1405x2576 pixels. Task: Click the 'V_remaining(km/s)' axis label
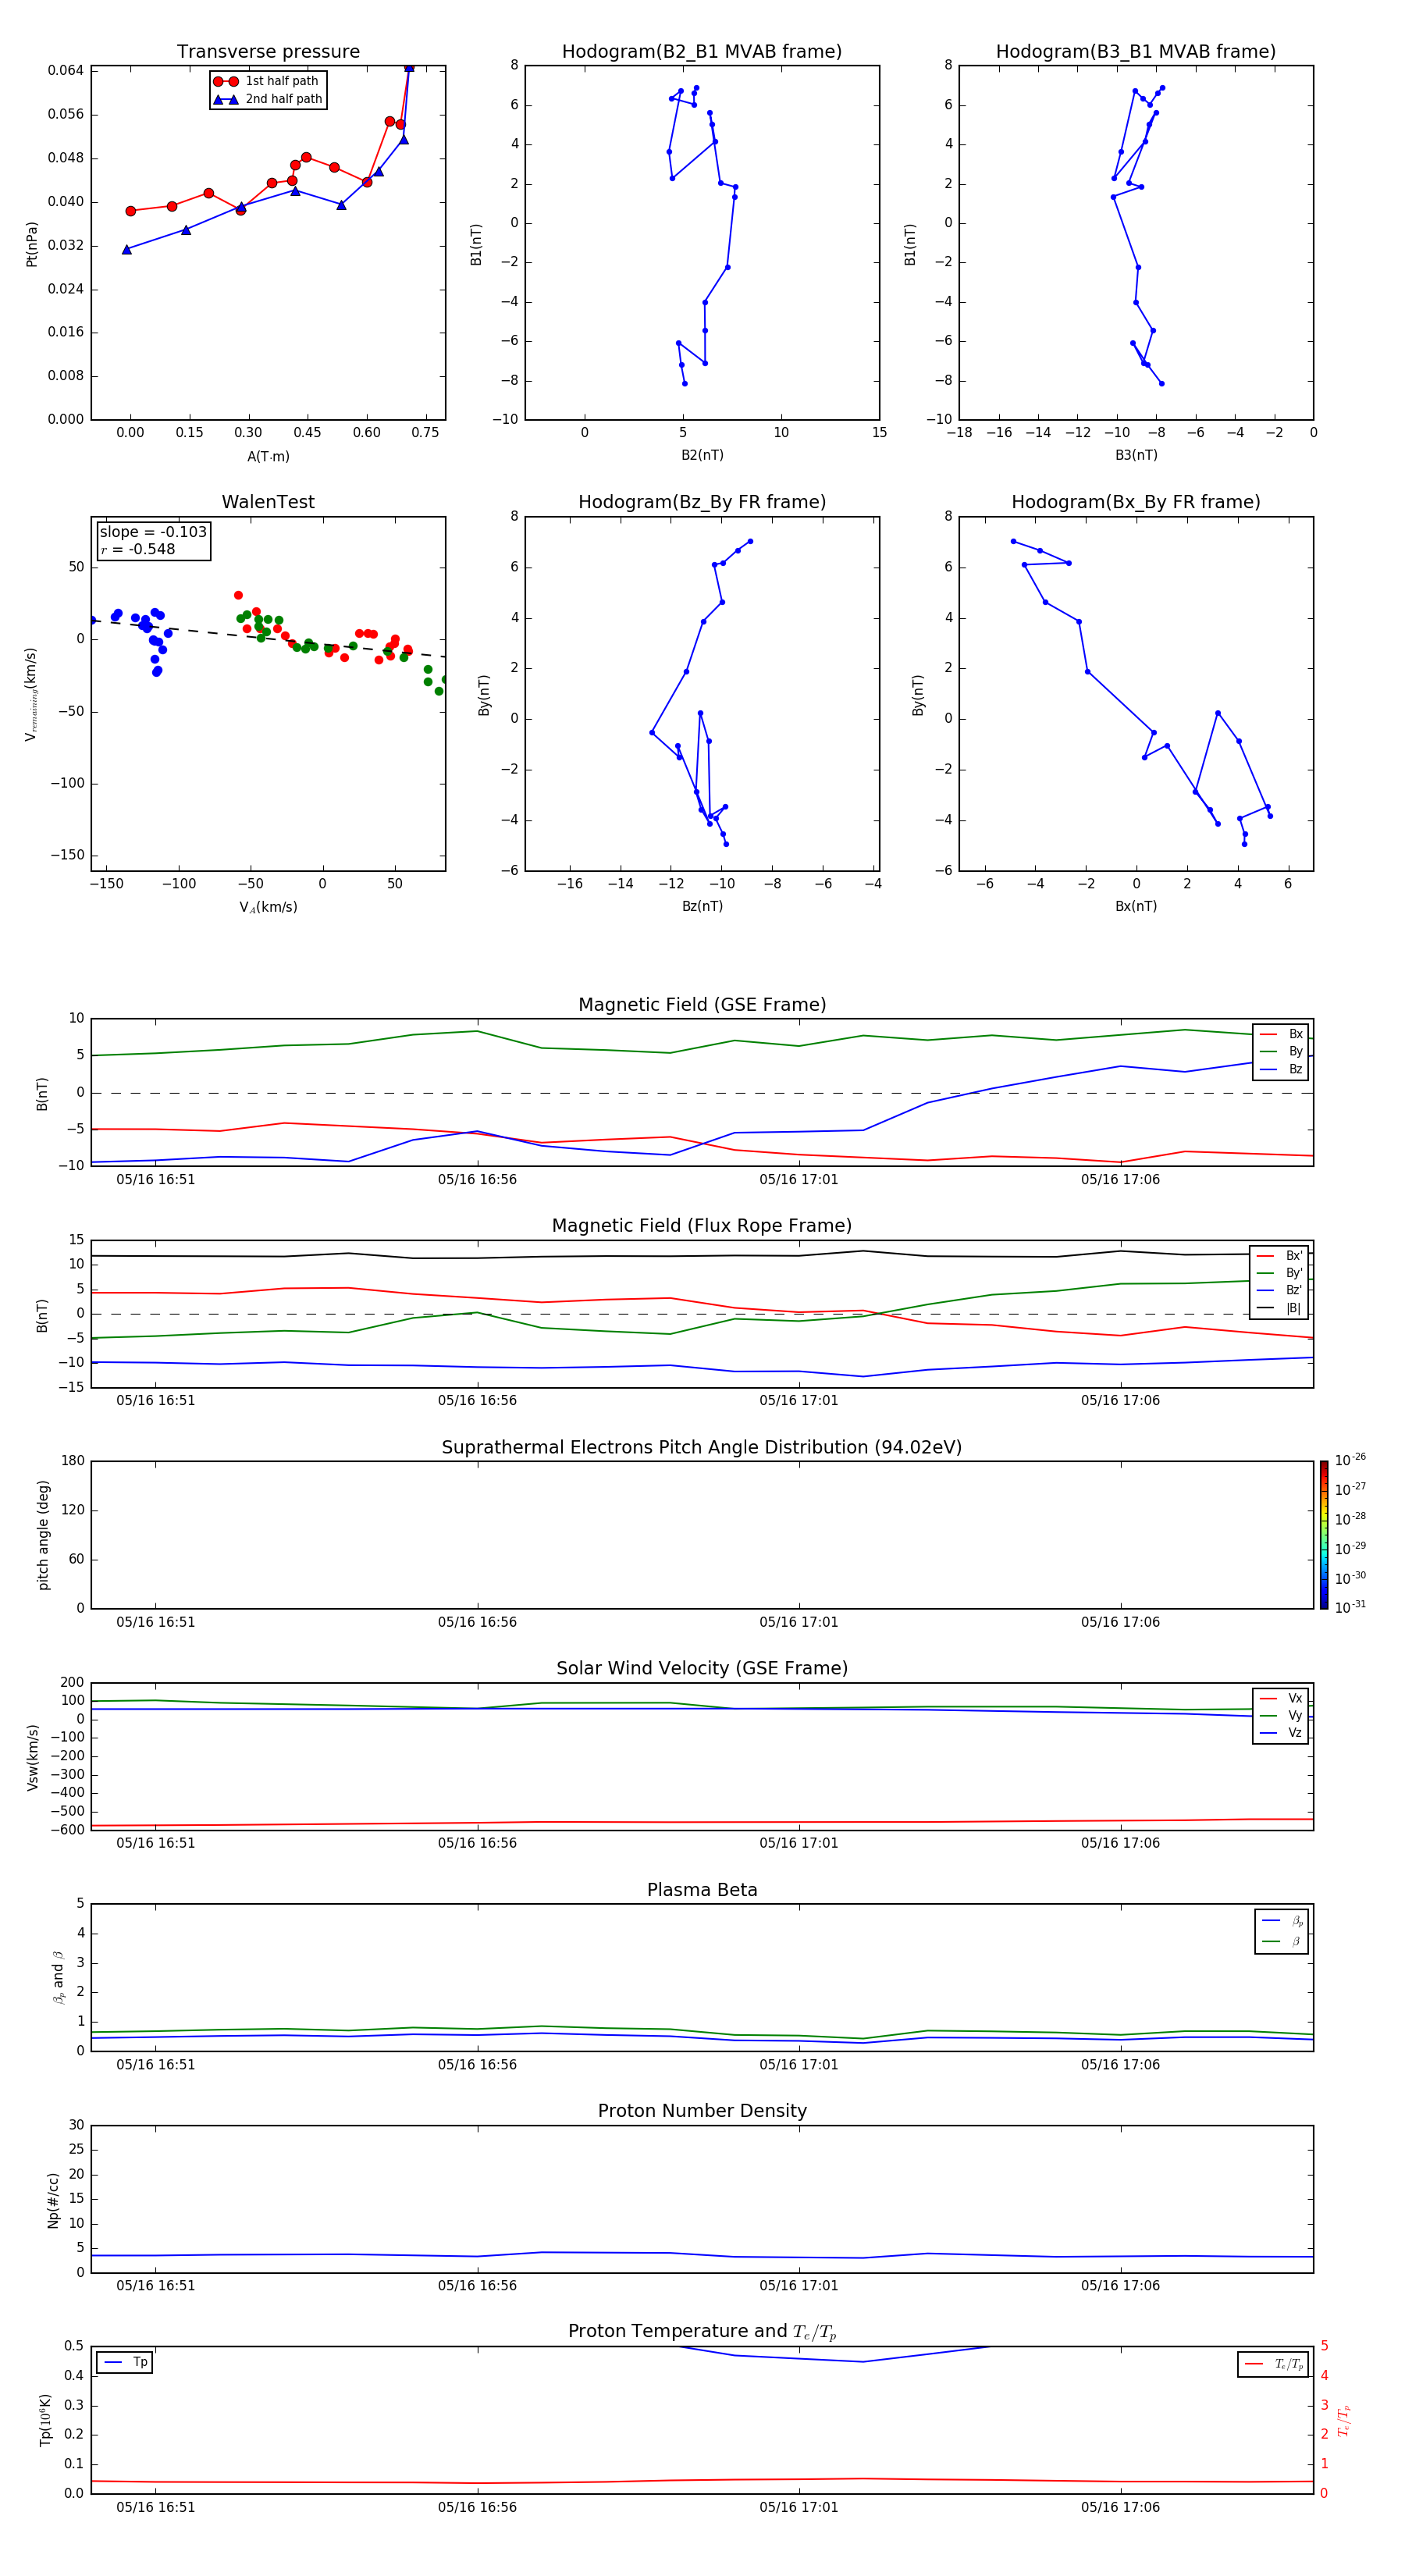pyautogui.click(x=32, y=694)
